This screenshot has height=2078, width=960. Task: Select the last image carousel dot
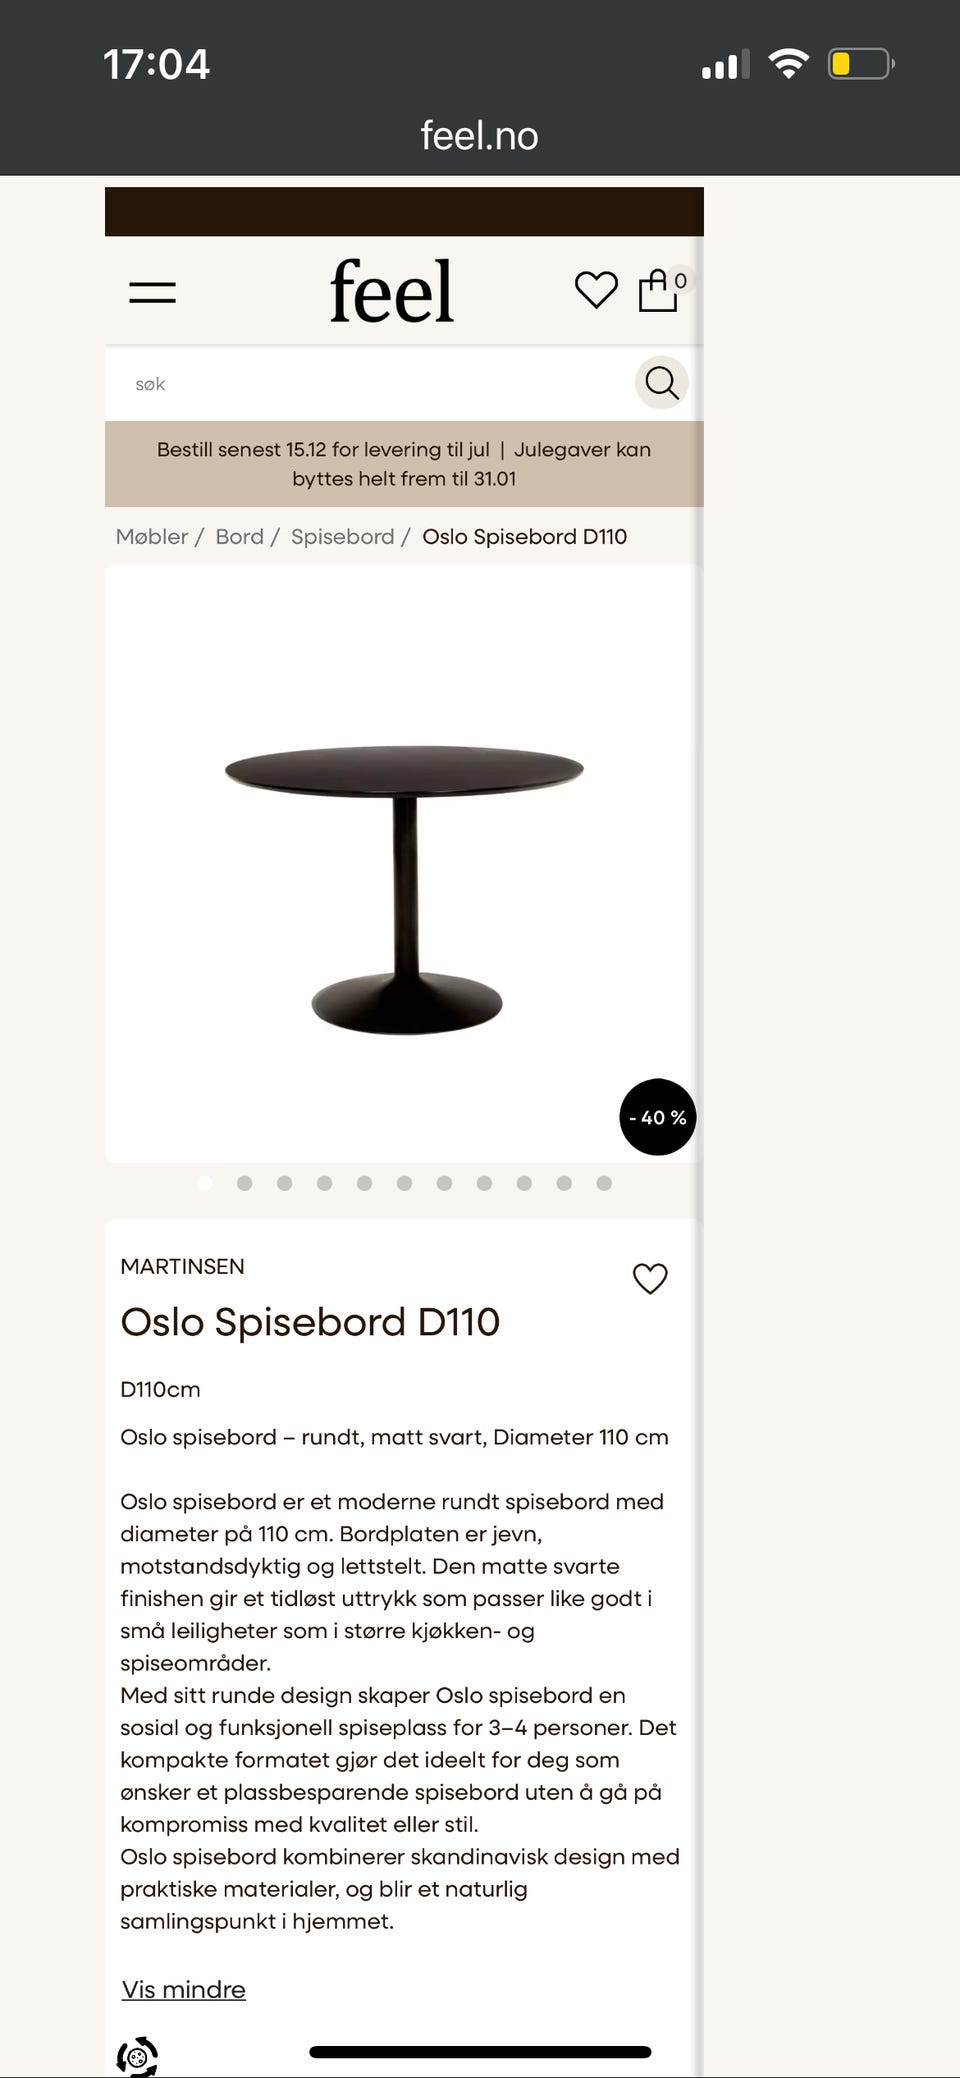click(x=604, y=1183)
